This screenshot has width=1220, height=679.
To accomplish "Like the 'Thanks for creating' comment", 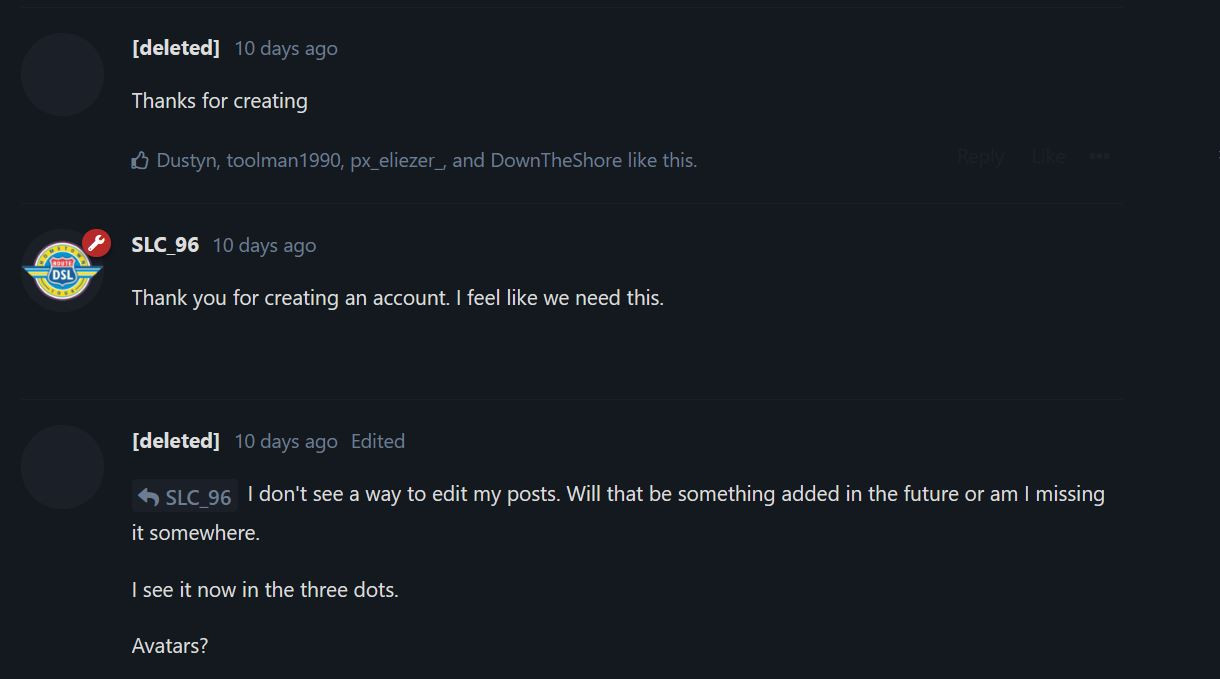I will tap(1048, 157).
